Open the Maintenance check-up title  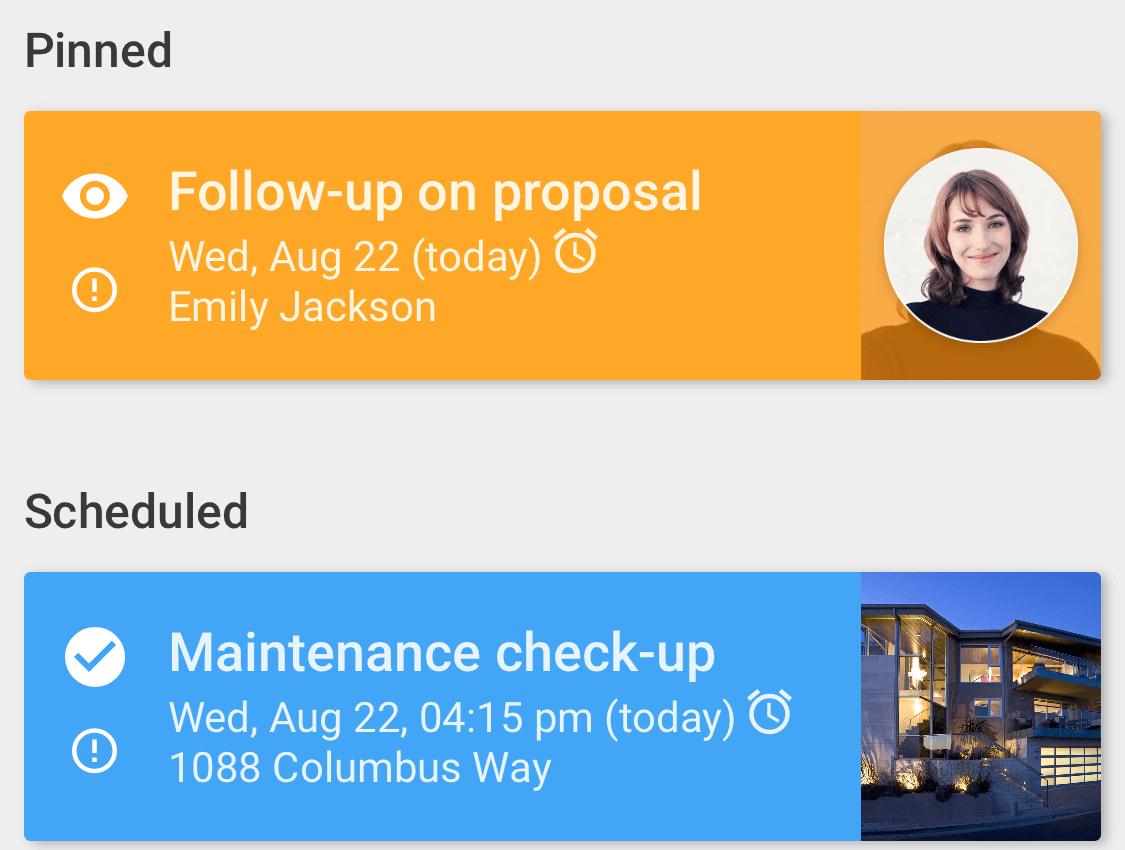pyautogui.click(x=442, y=653)
